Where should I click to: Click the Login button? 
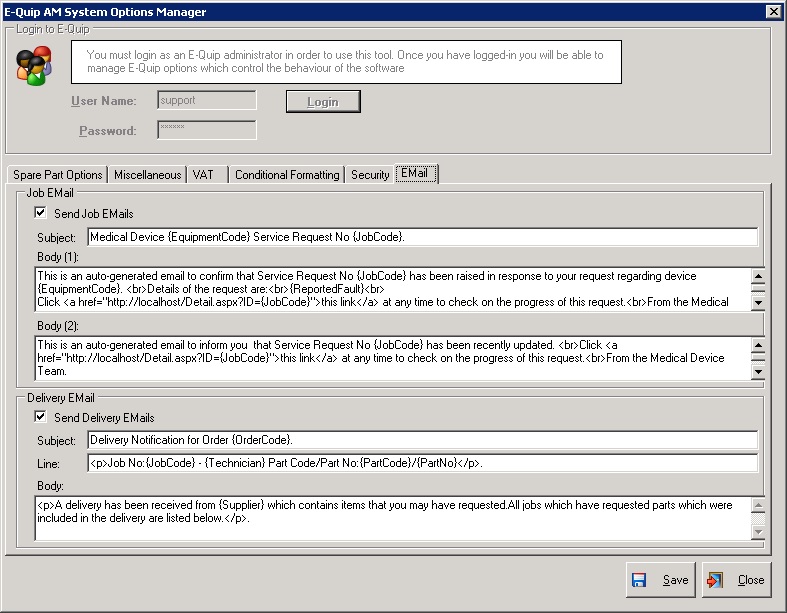[323, 101]
